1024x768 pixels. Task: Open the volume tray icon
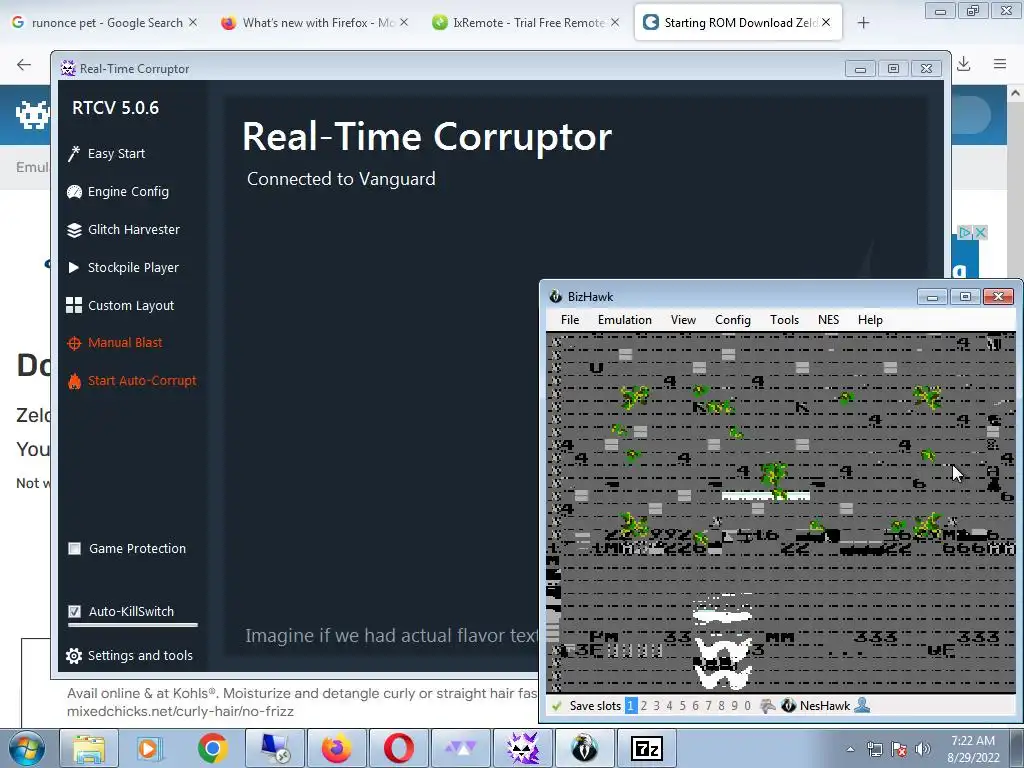tap(923, 749)
